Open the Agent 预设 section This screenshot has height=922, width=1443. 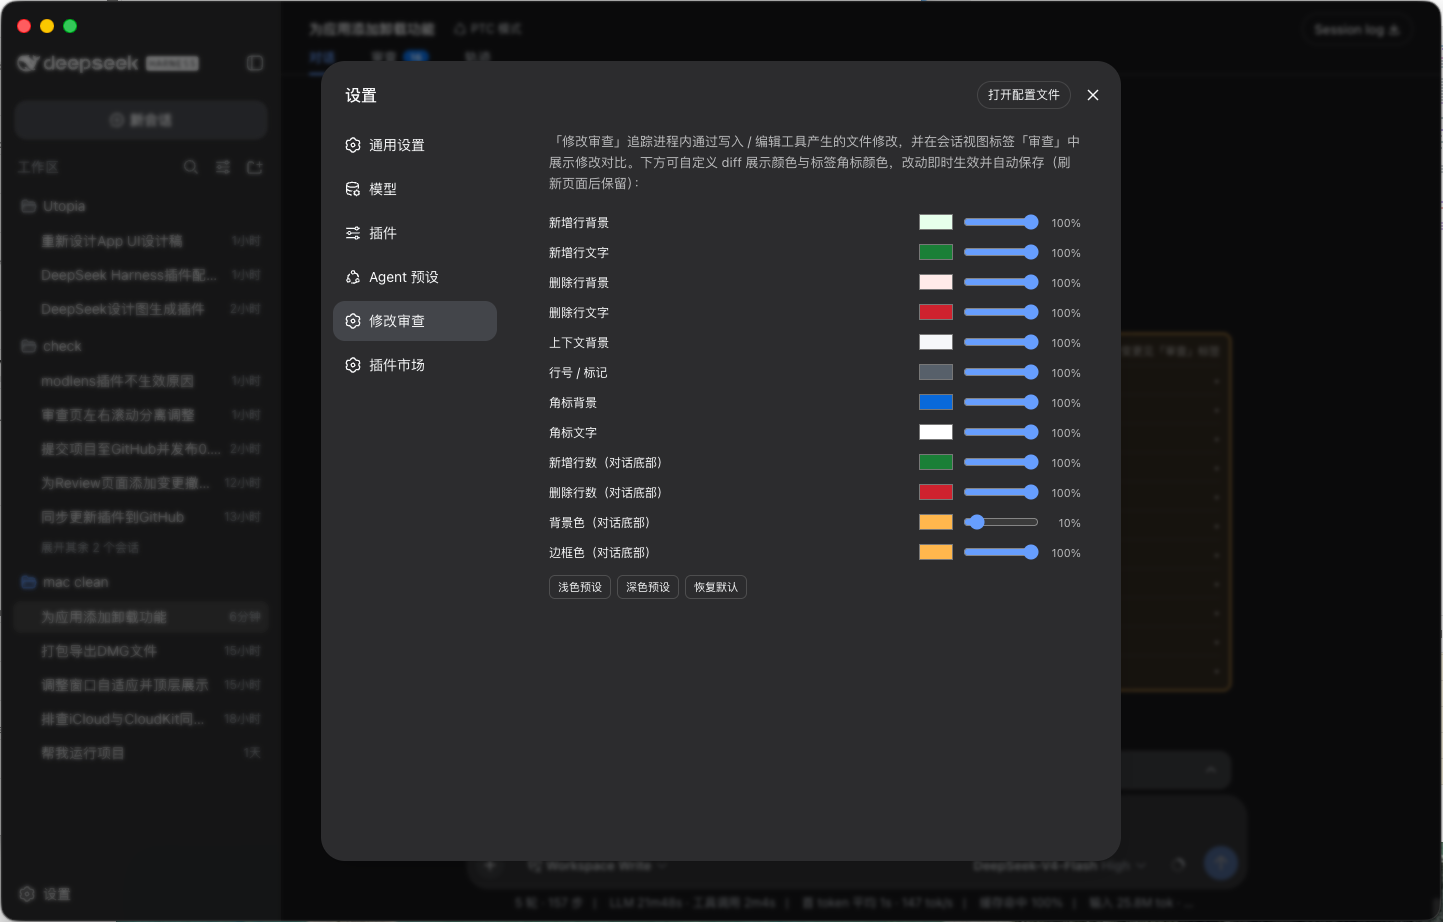point(414,277)
